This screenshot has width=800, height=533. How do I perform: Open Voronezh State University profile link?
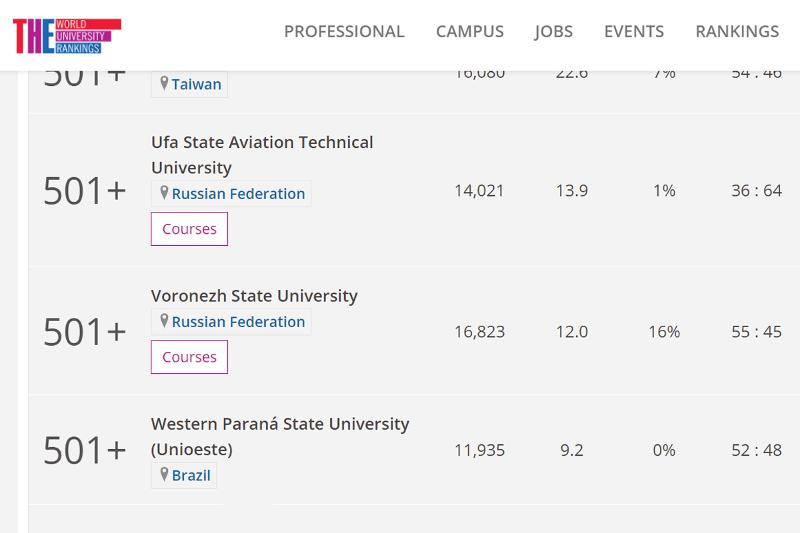pos(254,295)
